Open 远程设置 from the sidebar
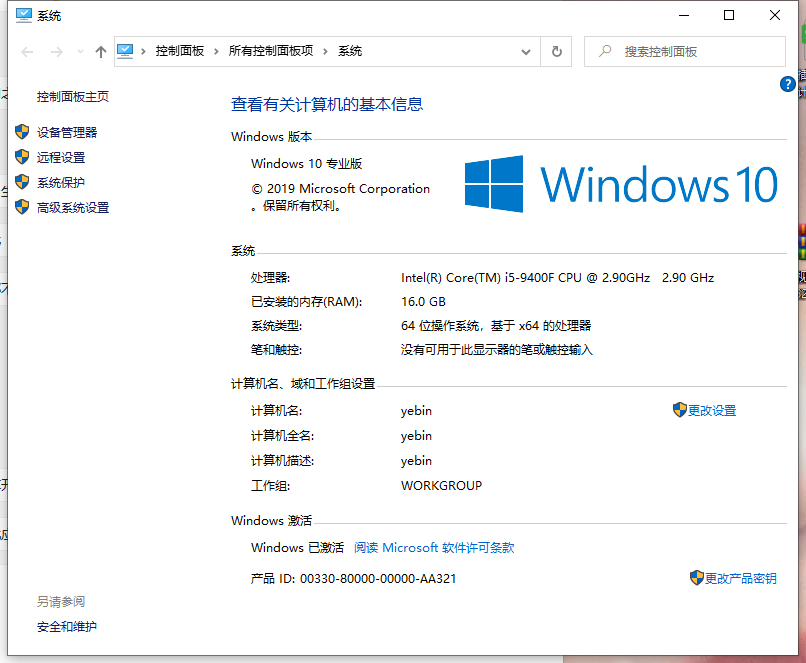 coord(62,156)
